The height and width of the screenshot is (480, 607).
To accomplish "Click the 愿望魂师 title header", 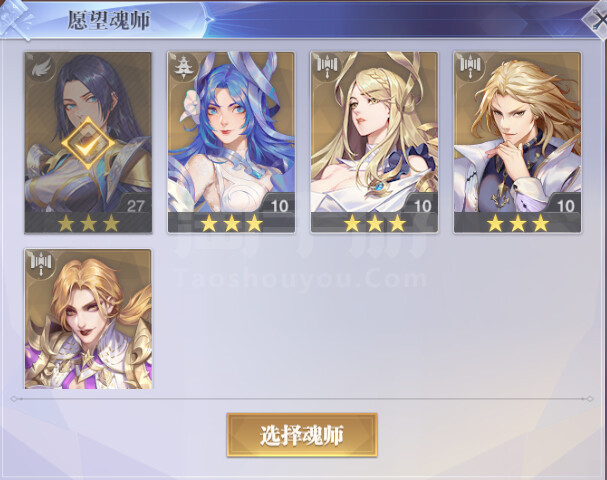I will pyautogui.click(x=109, y=20).
